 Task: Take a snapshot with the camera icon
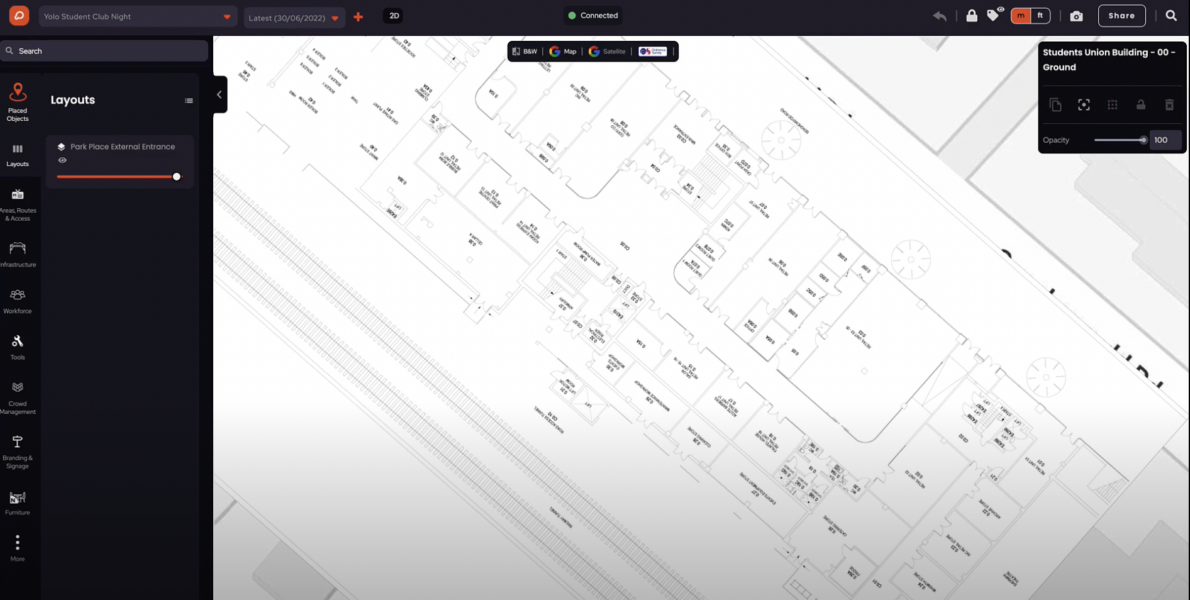1076,16
